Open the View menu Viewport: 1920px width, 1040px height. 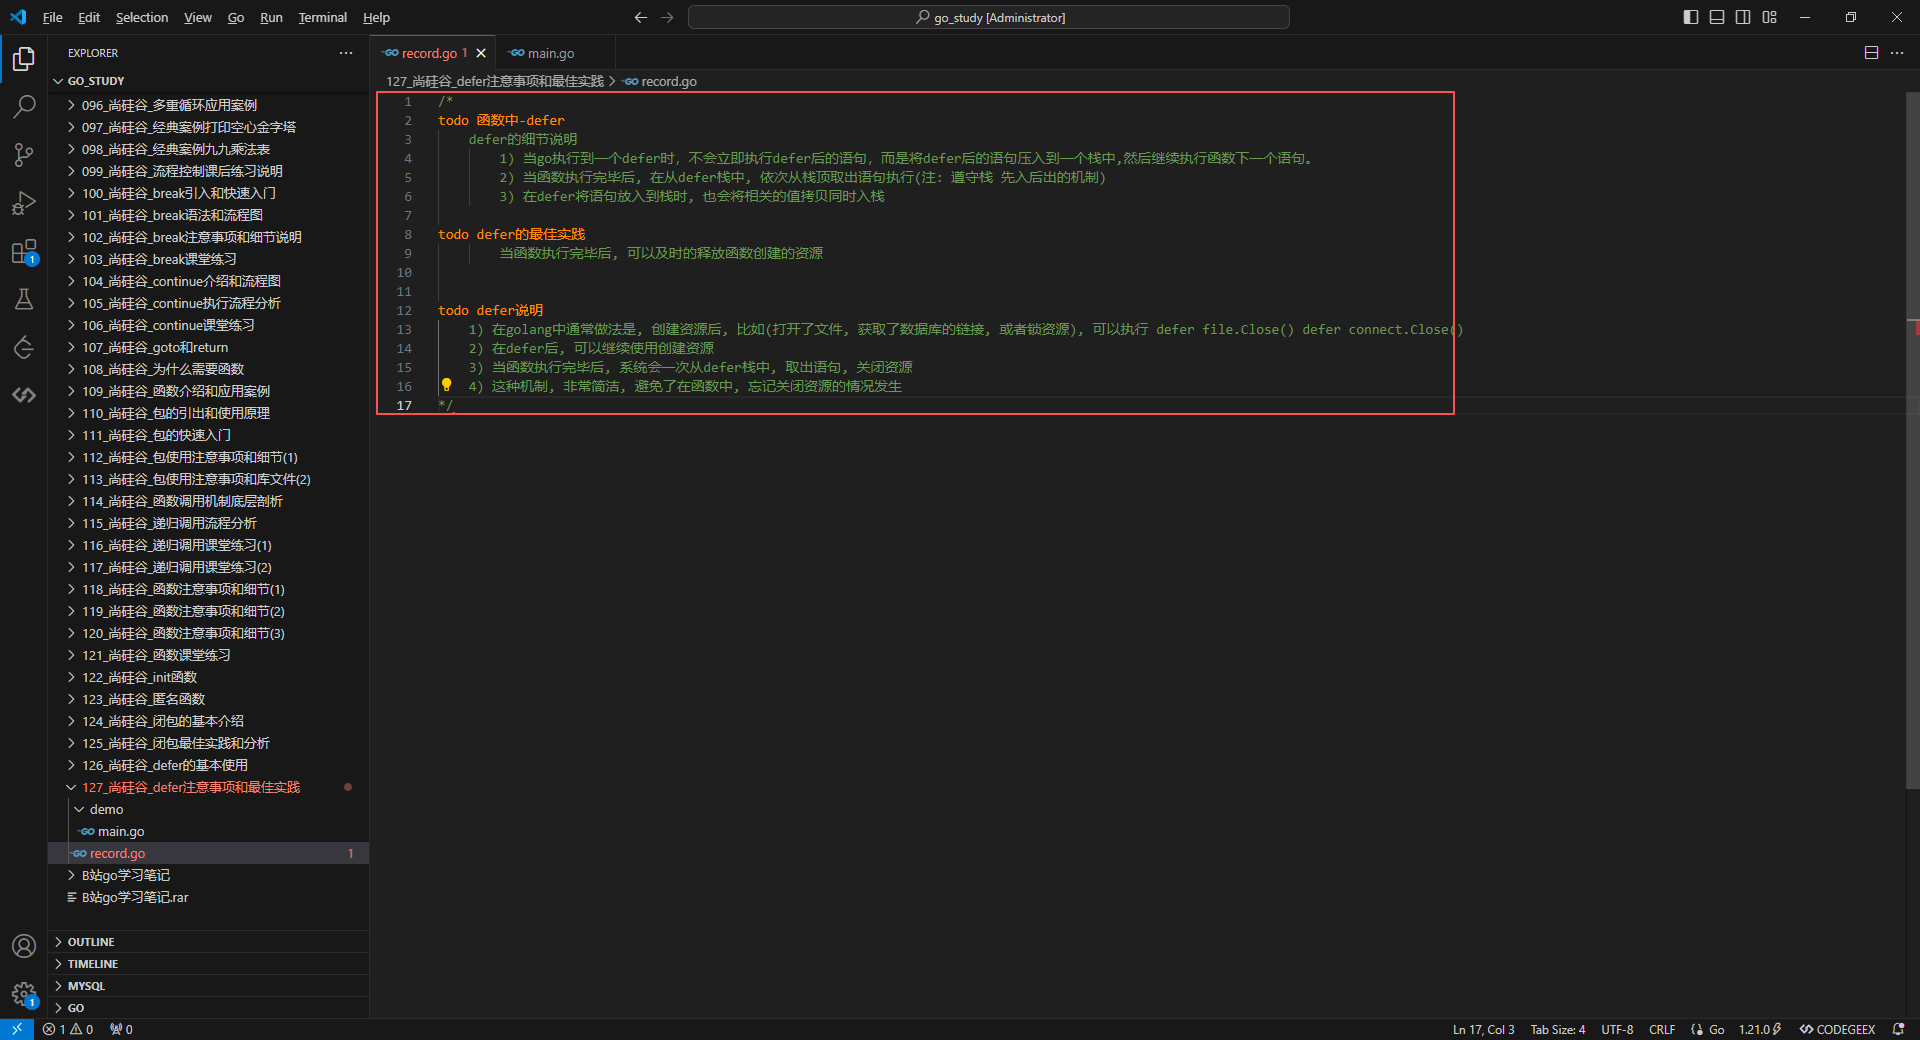pyautogui.click(x=198, y=17)
